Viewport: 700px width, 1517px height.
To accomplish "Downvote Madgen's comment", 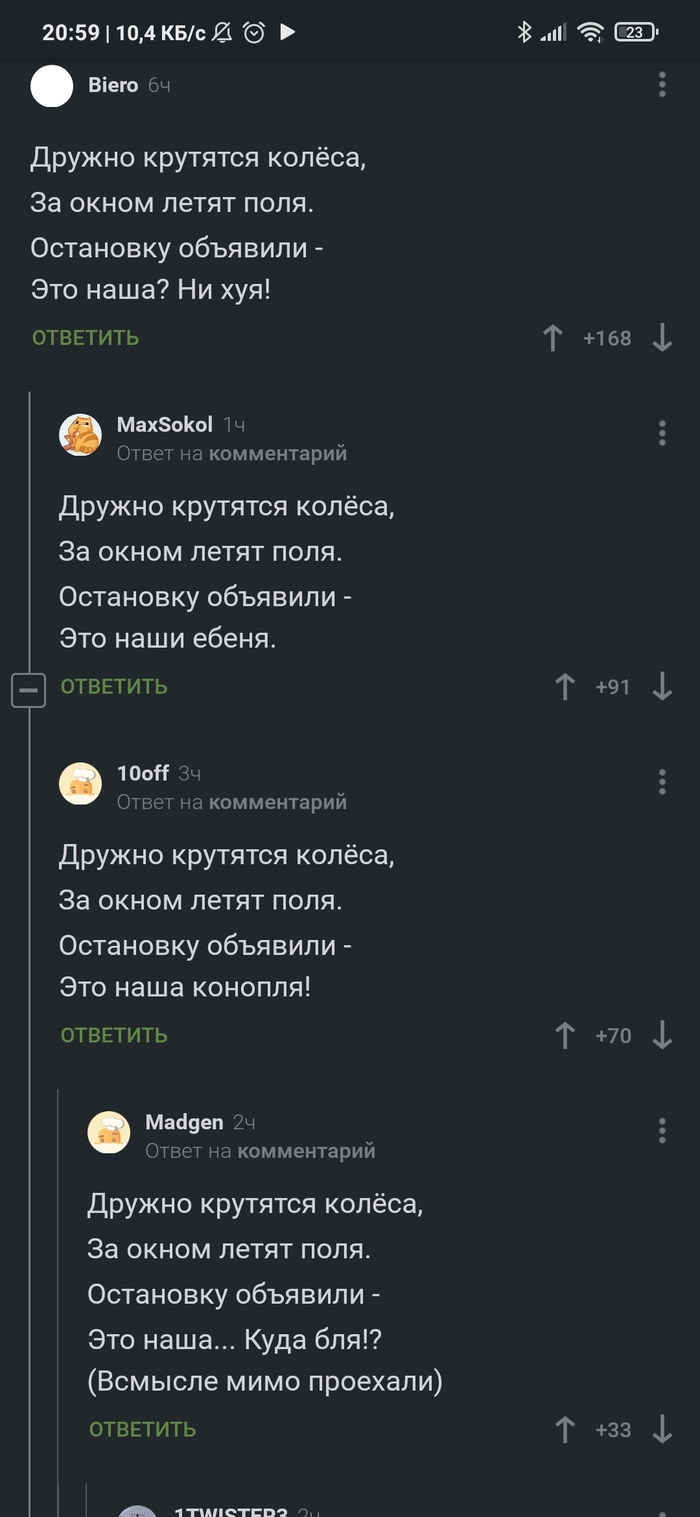I will pyautogui.click(x=662, y=1430).
